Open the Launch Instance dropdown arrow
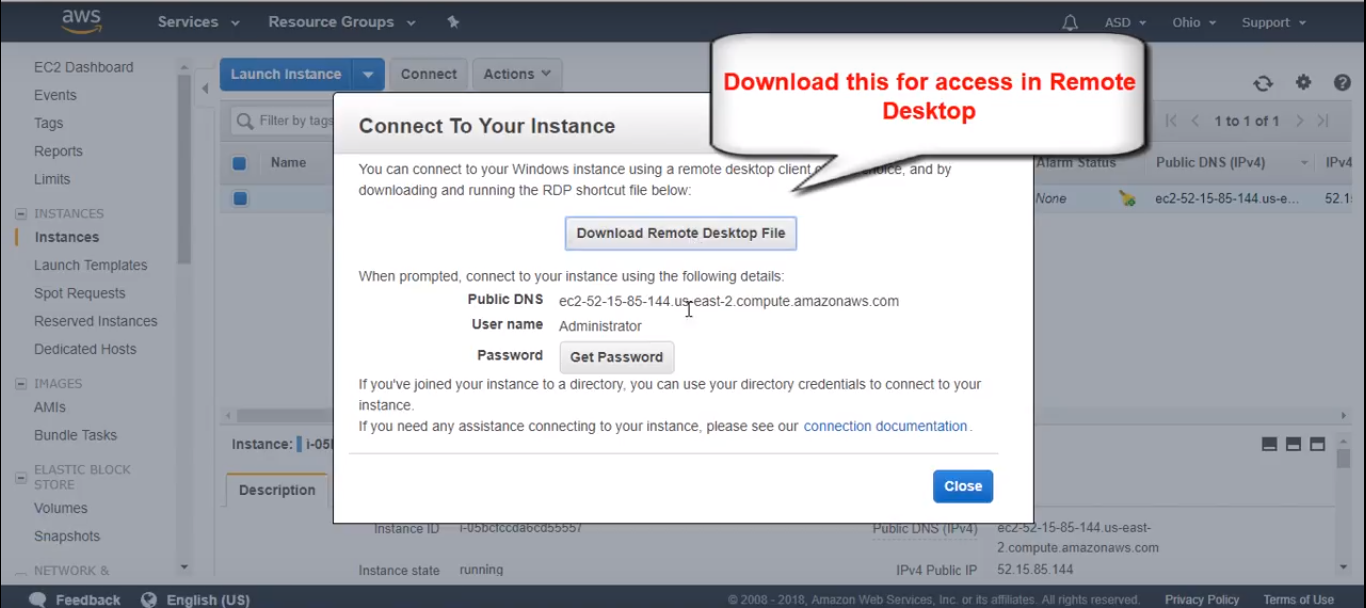Image resolution: width=1366 pixels, height=608 pixels. click(x=368, y=74)
